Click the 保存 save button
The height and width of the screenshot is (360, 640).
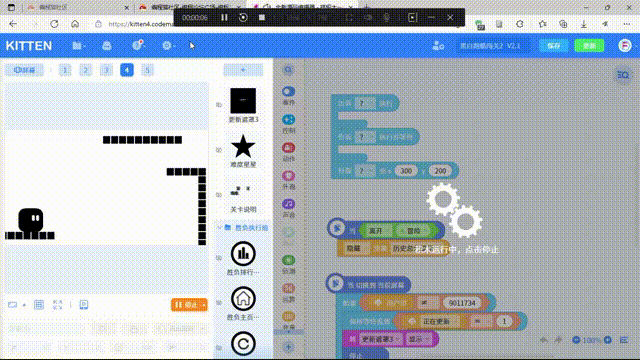[553, 46]
